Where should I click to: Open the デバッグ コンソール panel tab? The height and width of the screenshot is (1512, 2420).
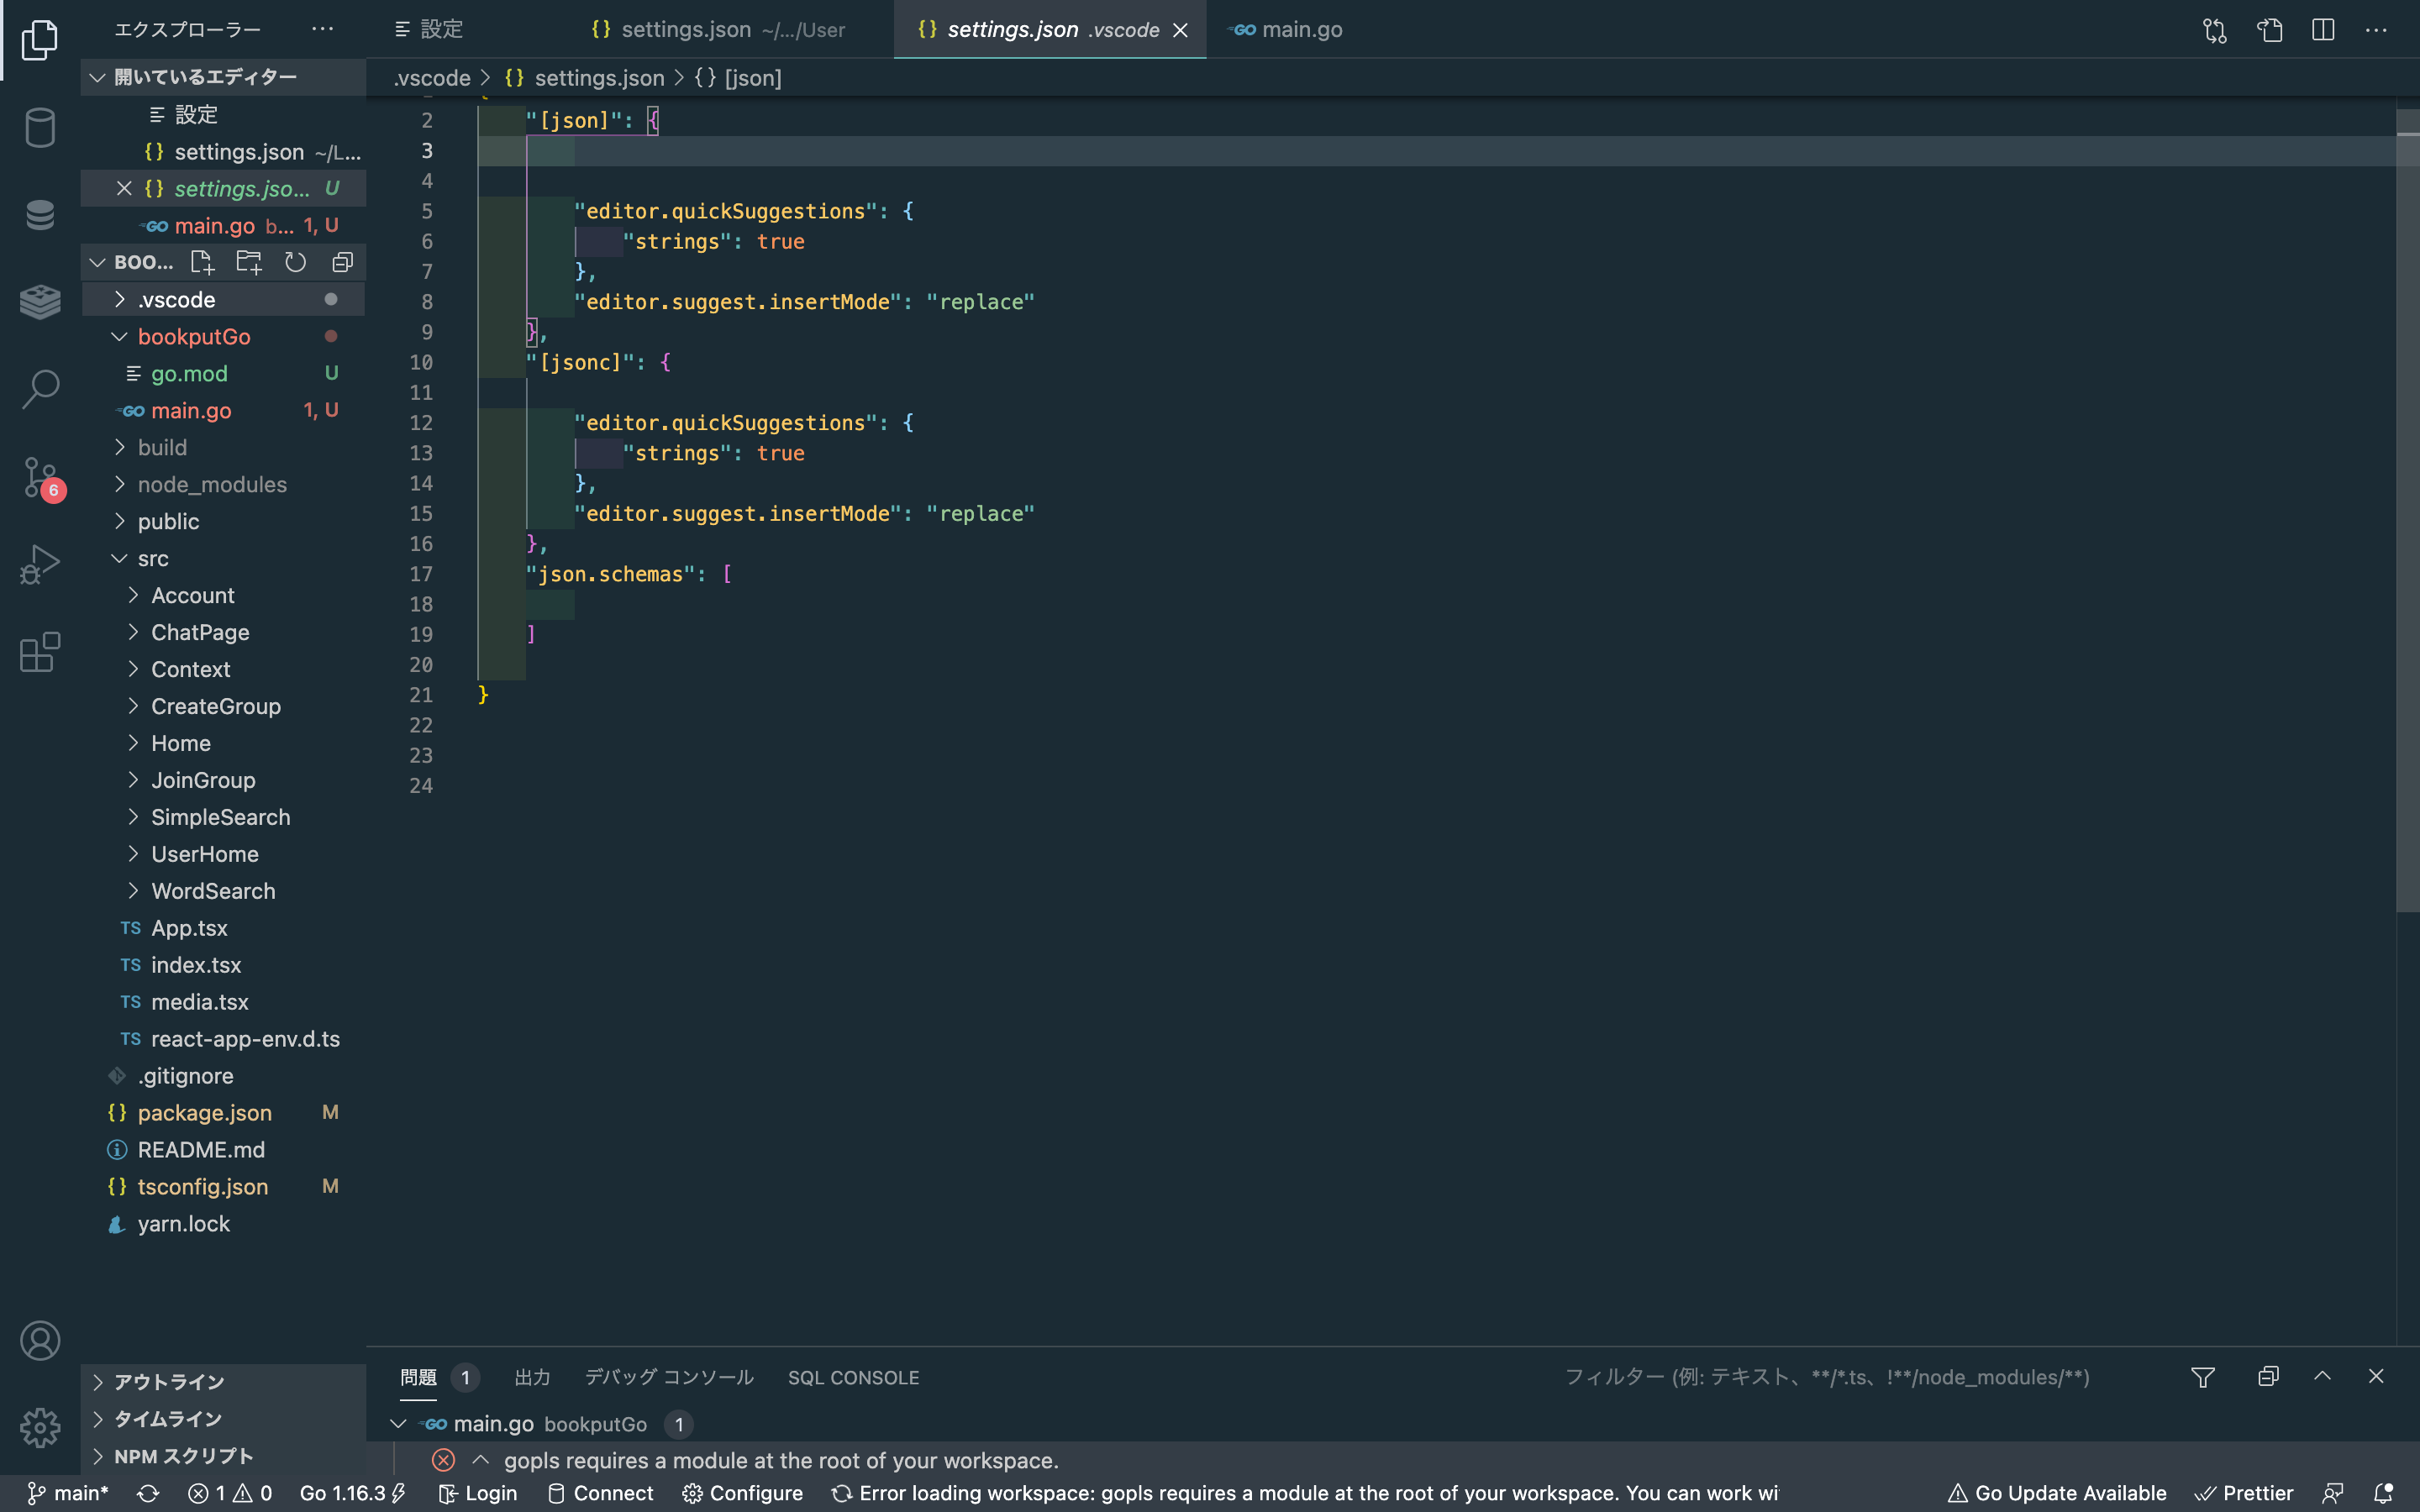click(669, 1377)
